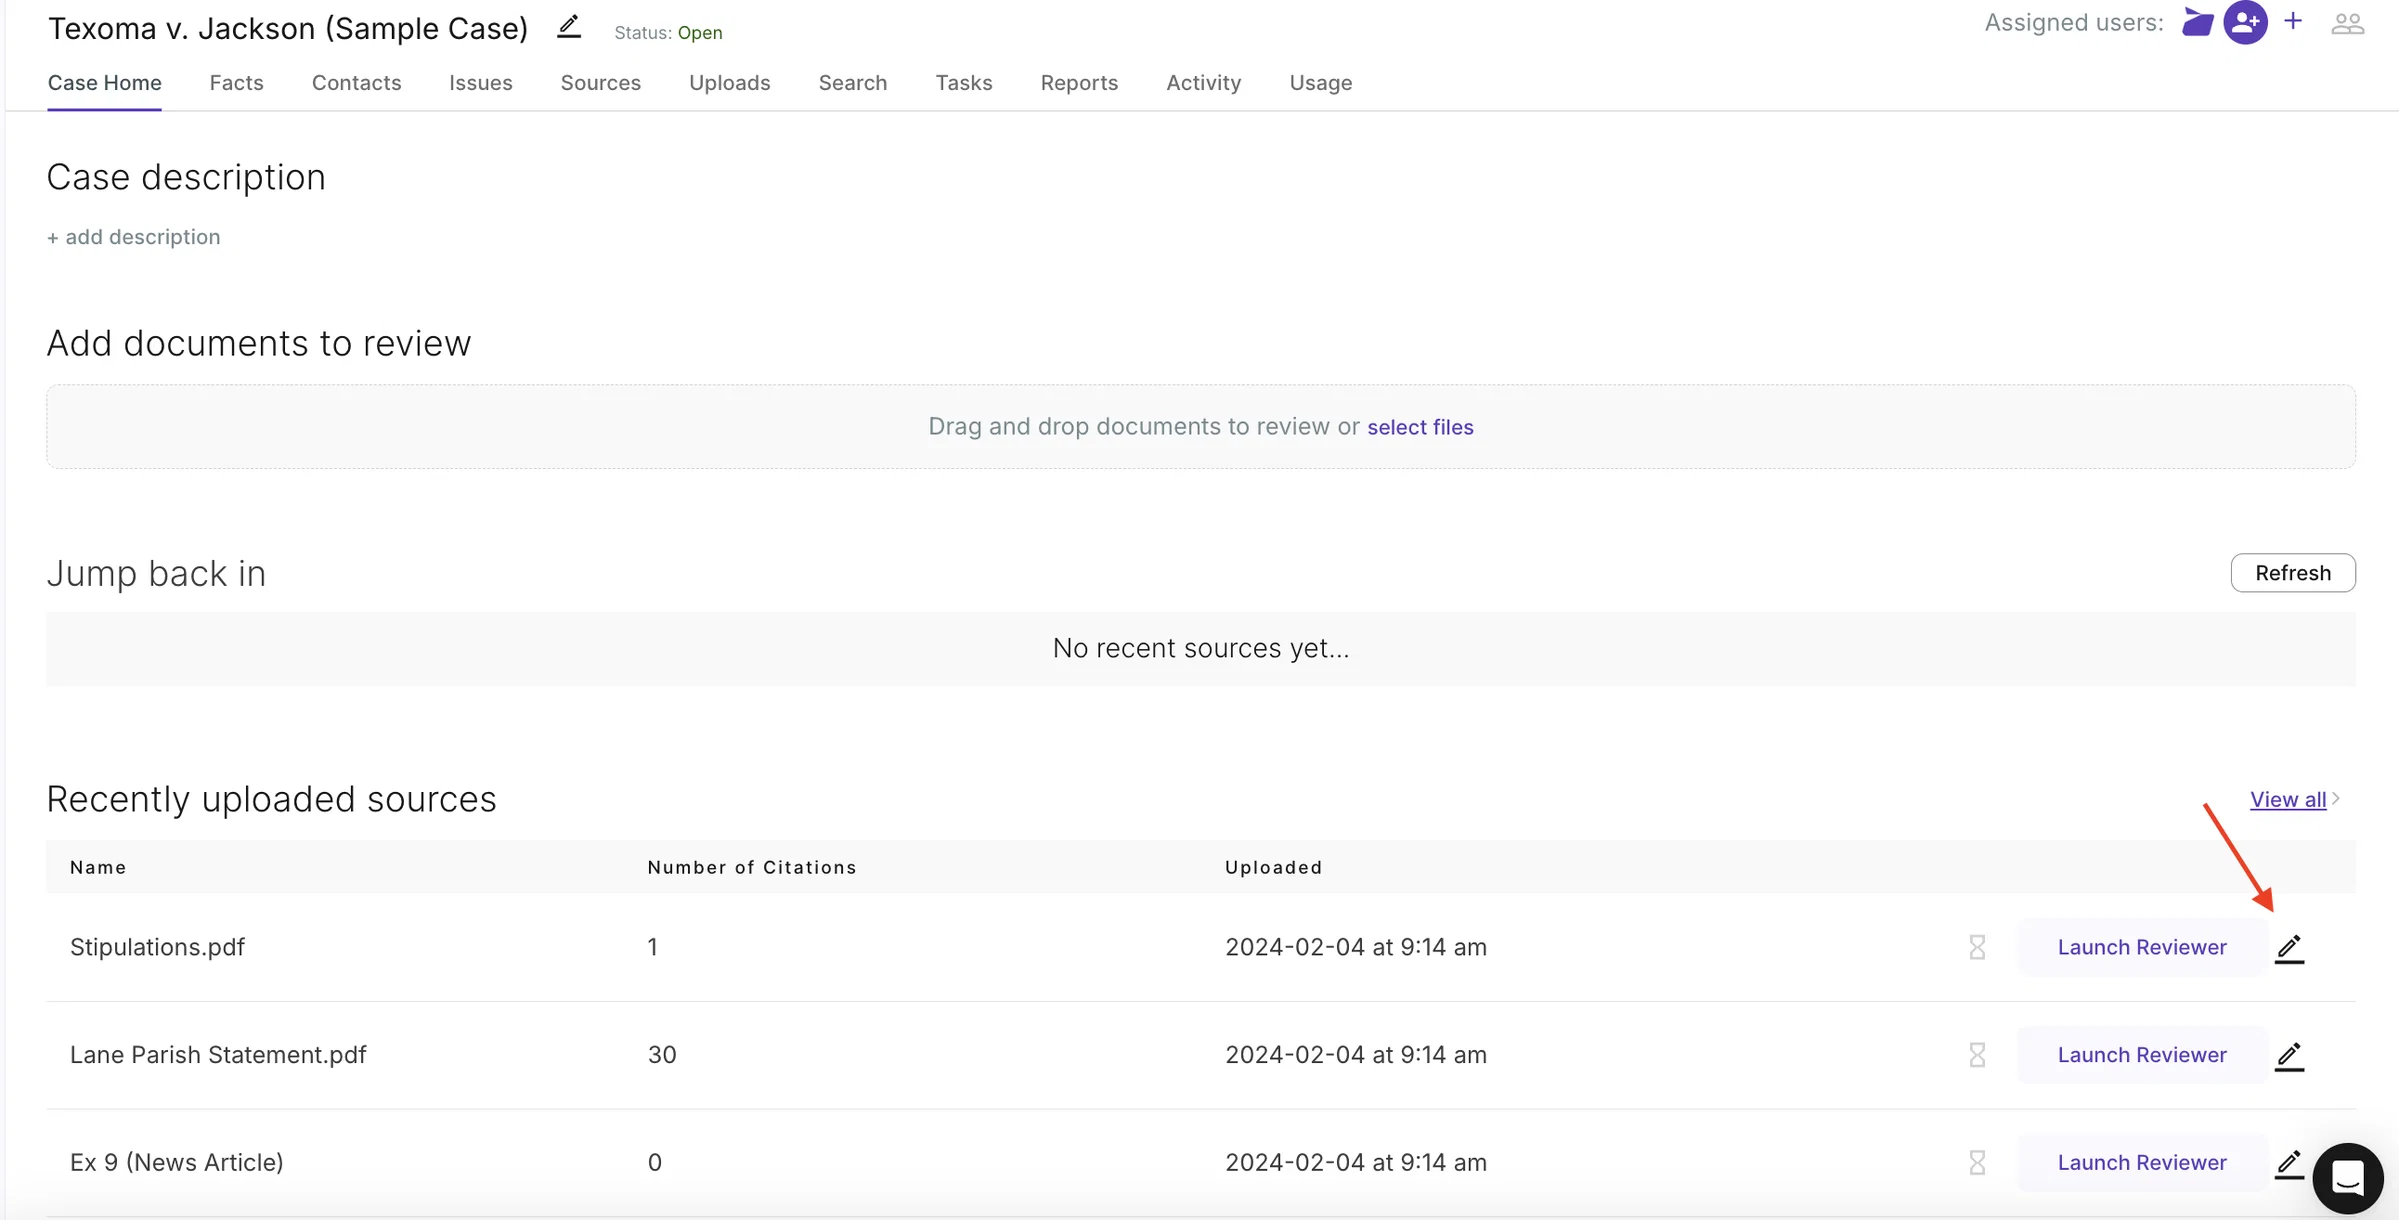Open the Usage tab
Image resolution: width=2399 pixels, height=1220 pixels.
(x=1320, y=82)
